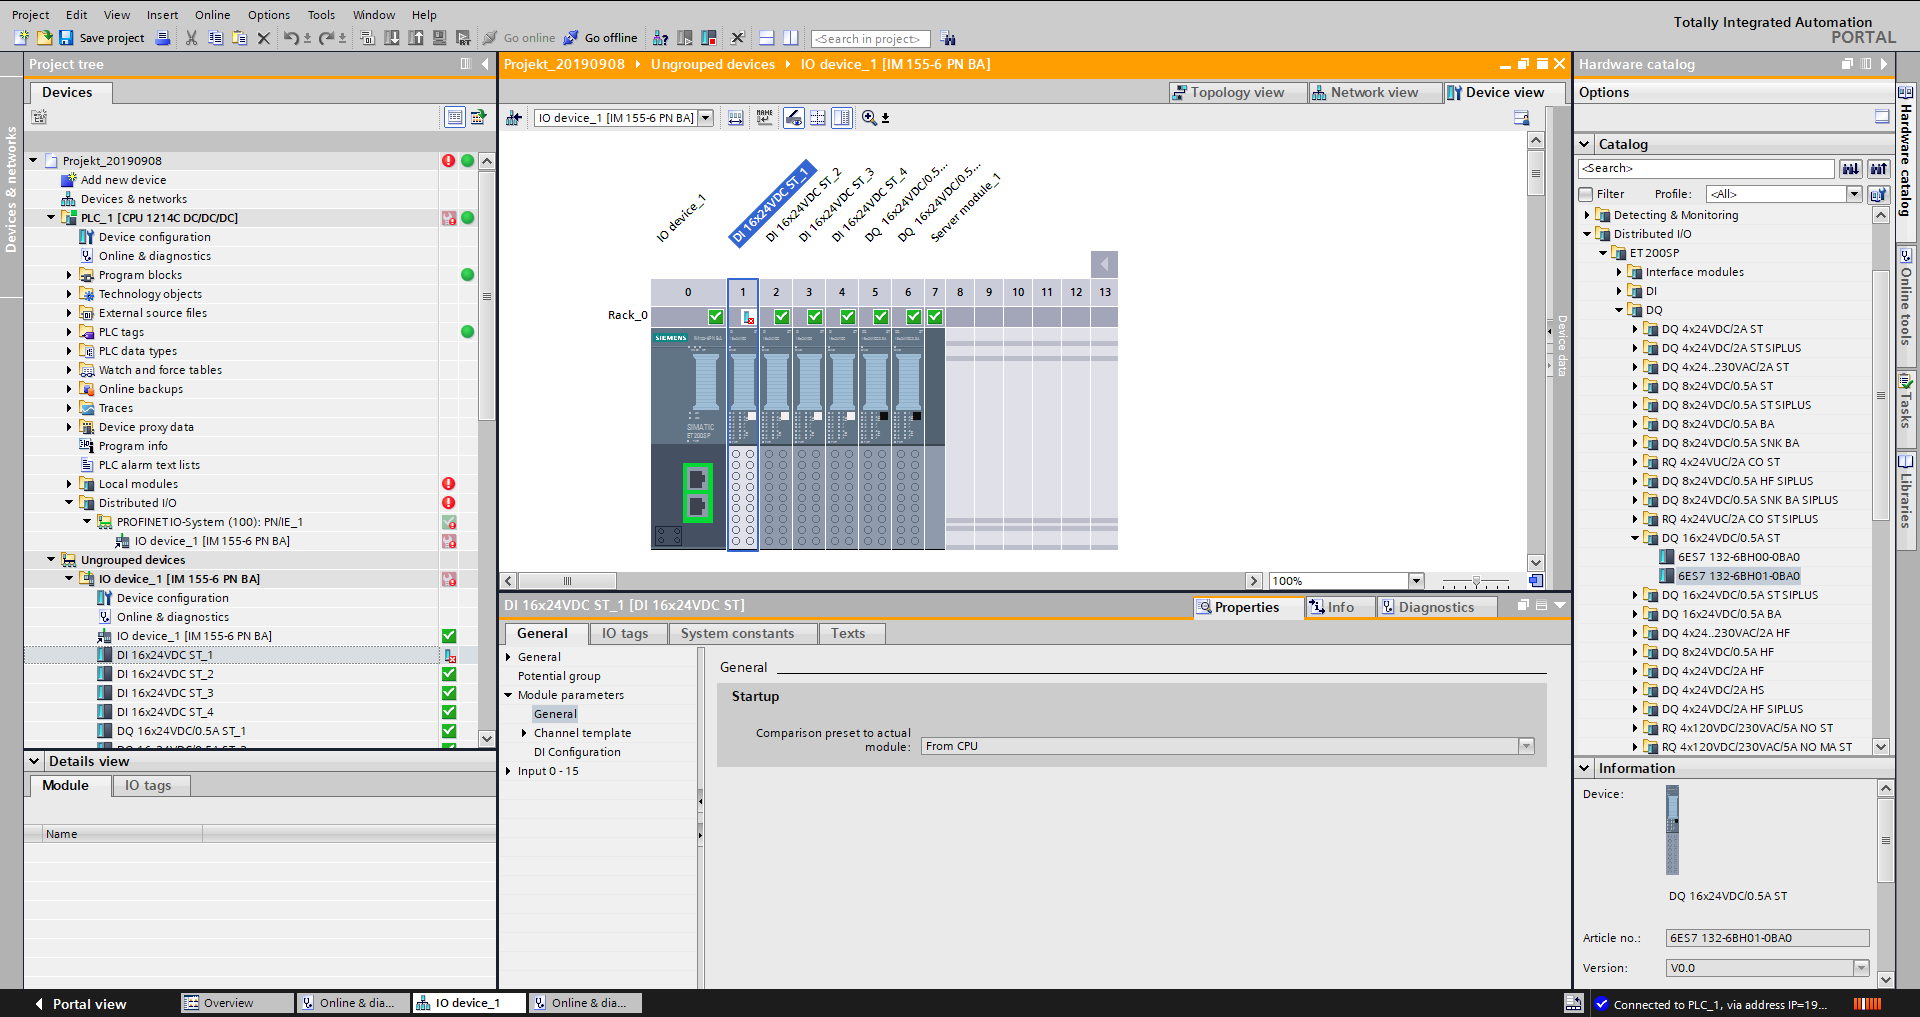This screenshot has width=1920, height=1017.
Task: Click the Save project button
Action: coord(102,38)
